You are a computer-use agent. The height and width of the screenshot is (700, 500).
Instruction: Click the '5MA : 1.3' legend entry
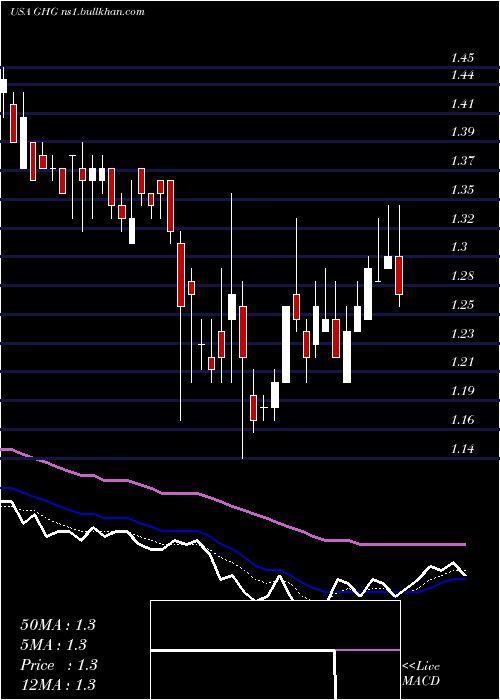(x=54, y=645)
